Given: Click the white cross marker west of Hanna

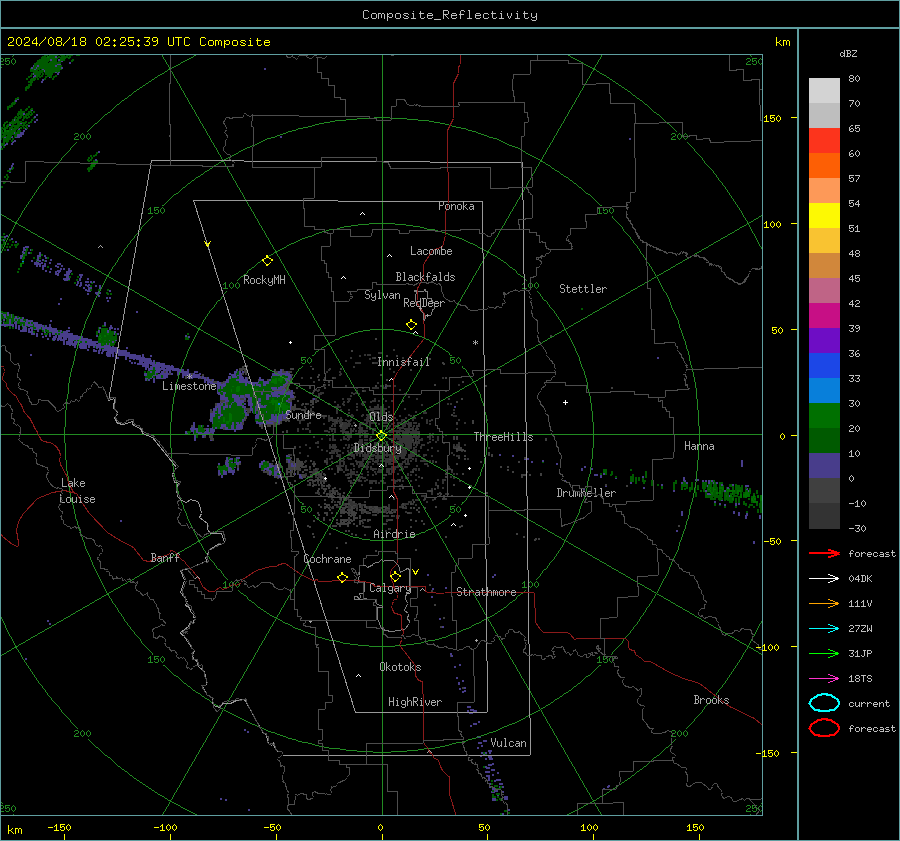Looking at the screenshot, I should (x=565, y=402).
